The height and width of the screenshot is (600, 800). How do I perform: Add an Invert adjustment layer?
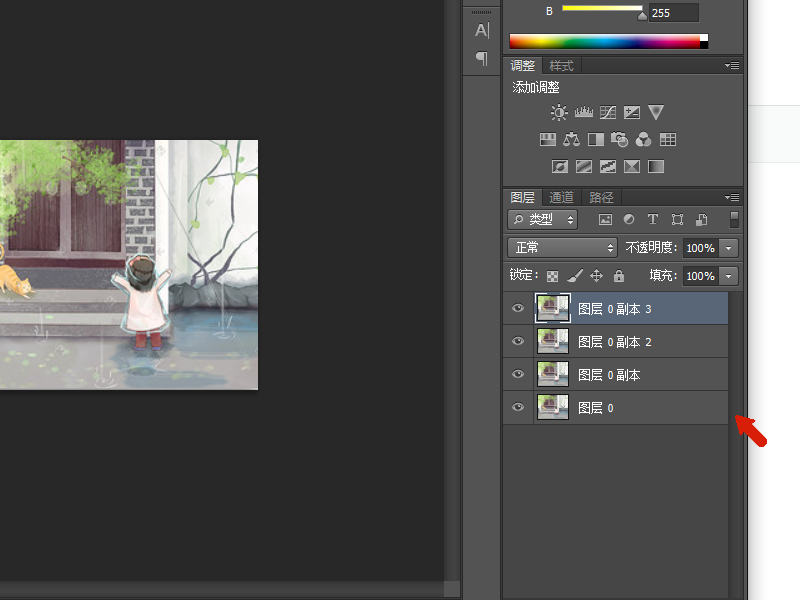(560, 166)
